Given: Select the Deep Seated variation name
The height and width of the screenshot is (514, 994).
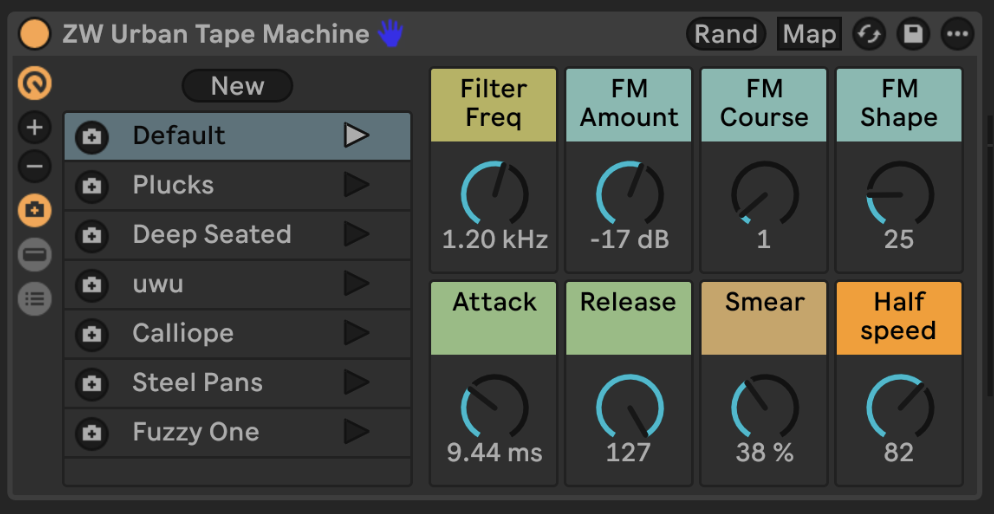Looking at the screenshot, I should (212, 235).
